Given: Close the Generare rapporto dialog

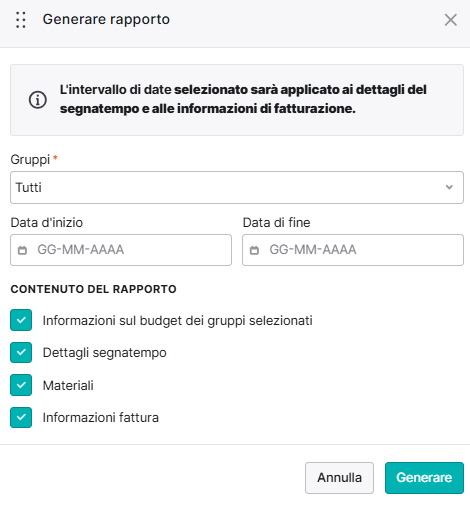Looking at the screenshot, I should 451,20.
